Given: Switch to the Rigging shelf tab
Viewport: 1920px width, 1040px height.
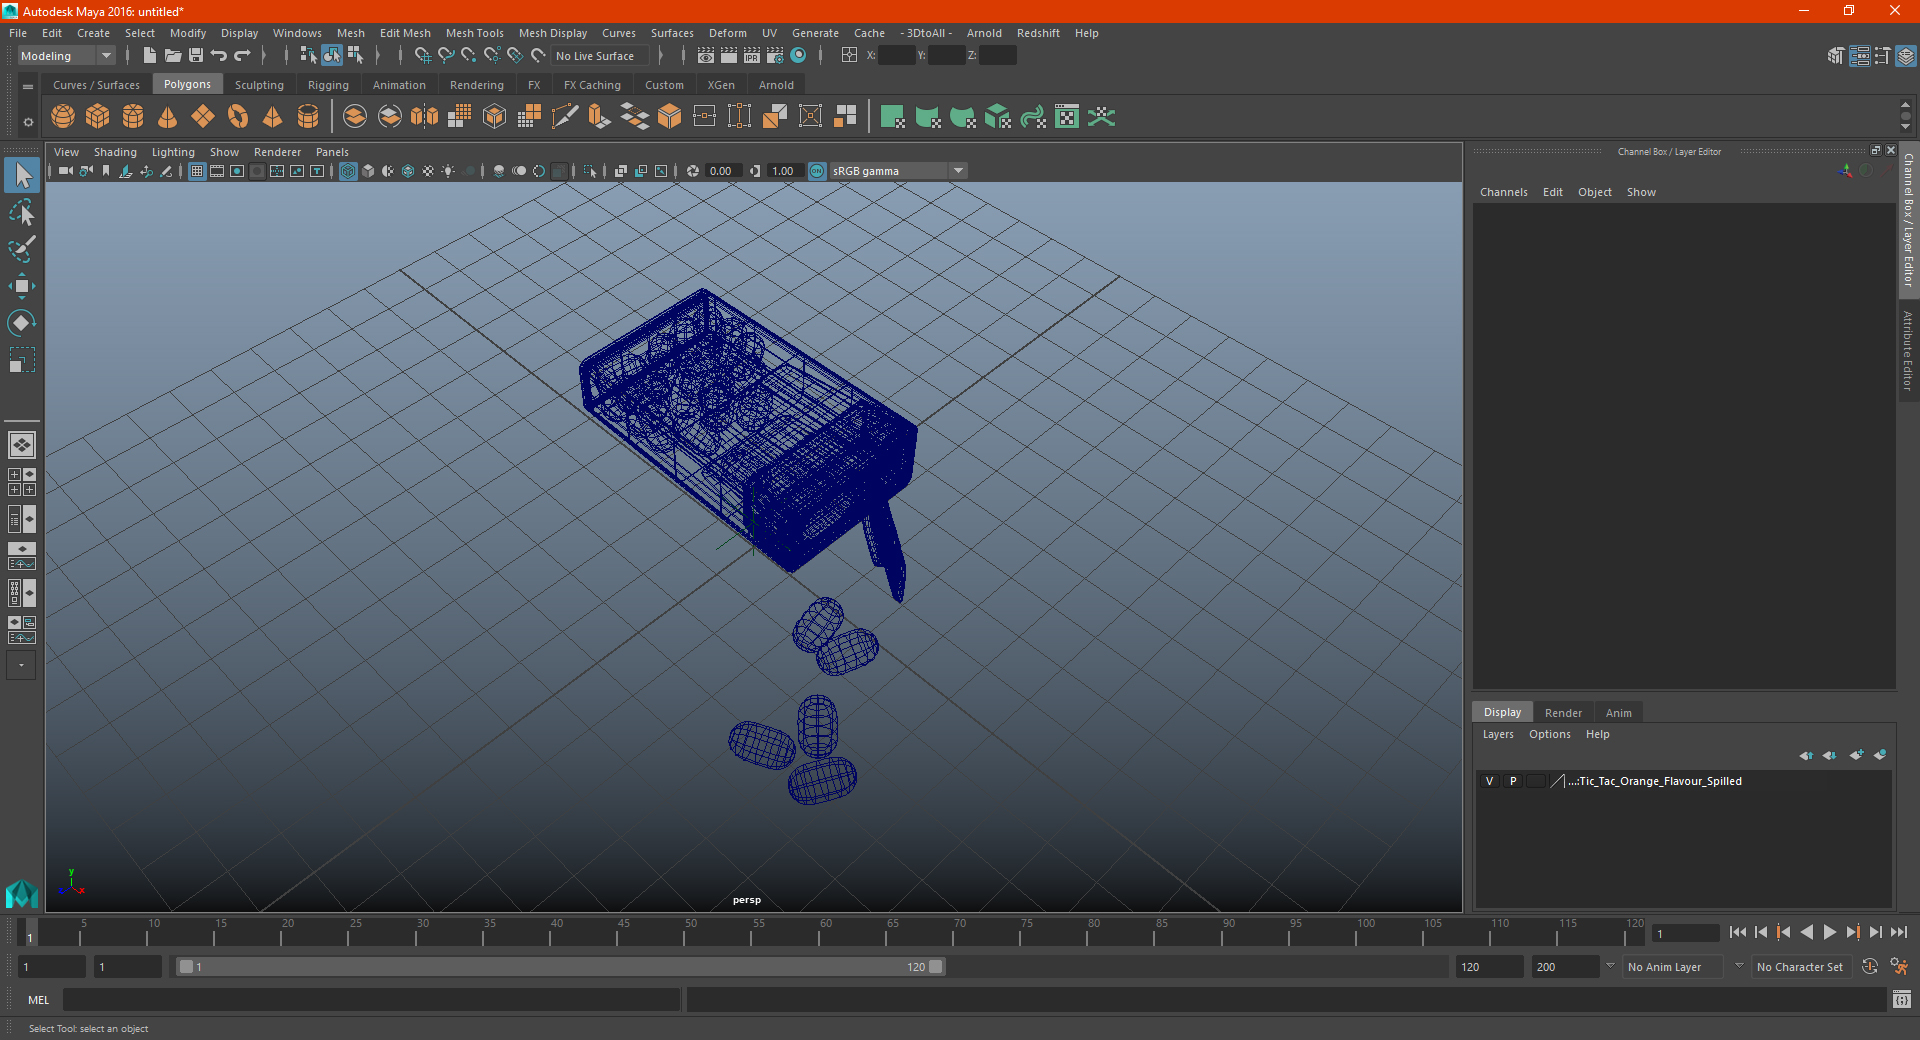Looking at the screenshot, I should (328, 85).
